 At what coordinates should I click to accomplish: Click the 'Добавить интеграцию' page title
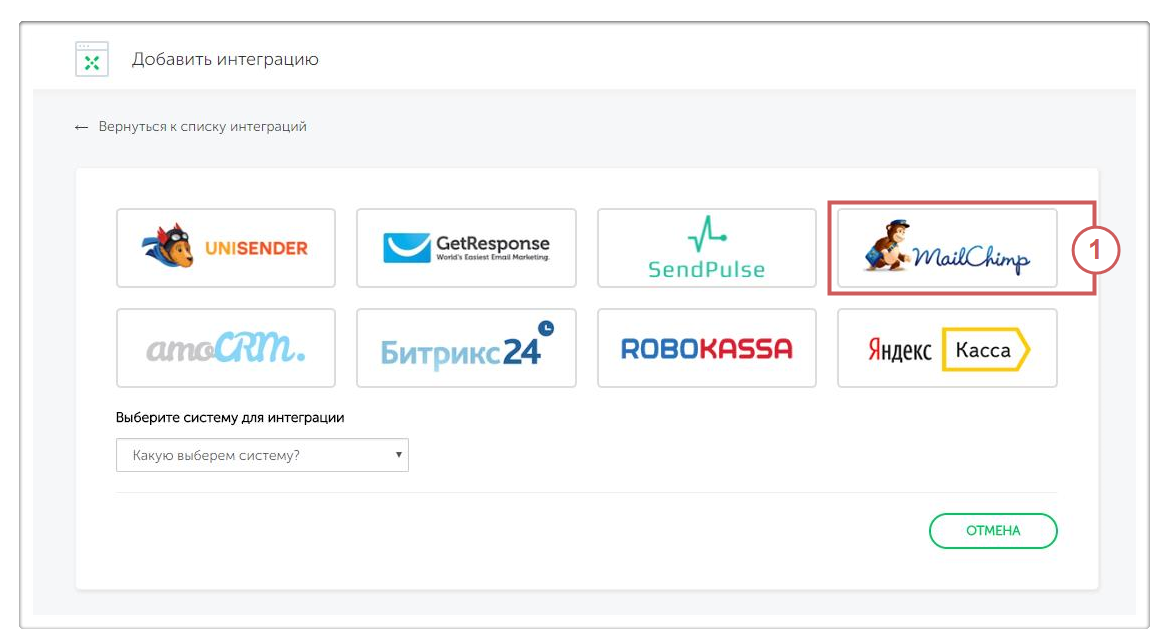pos(225,60)
